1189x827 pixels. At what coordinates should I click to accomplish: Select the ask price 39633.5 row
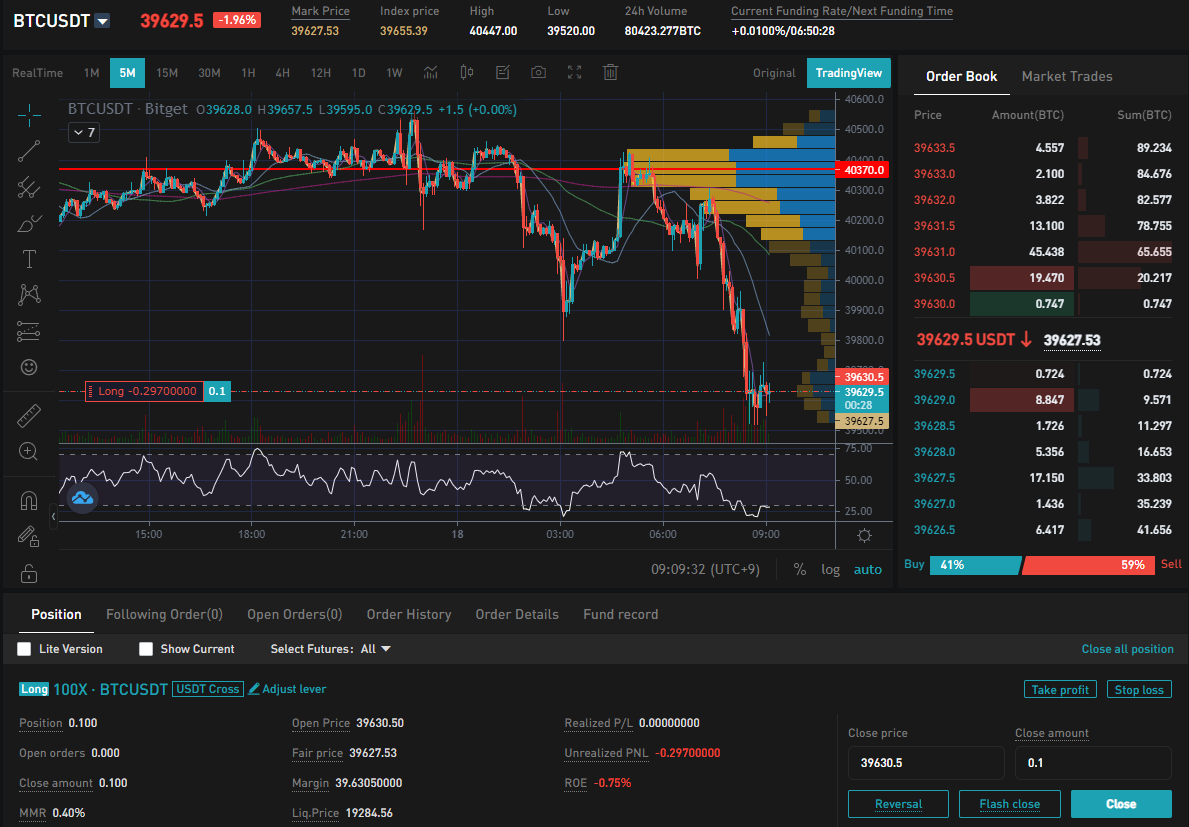pyautogui.click(x=1042, y=148)
